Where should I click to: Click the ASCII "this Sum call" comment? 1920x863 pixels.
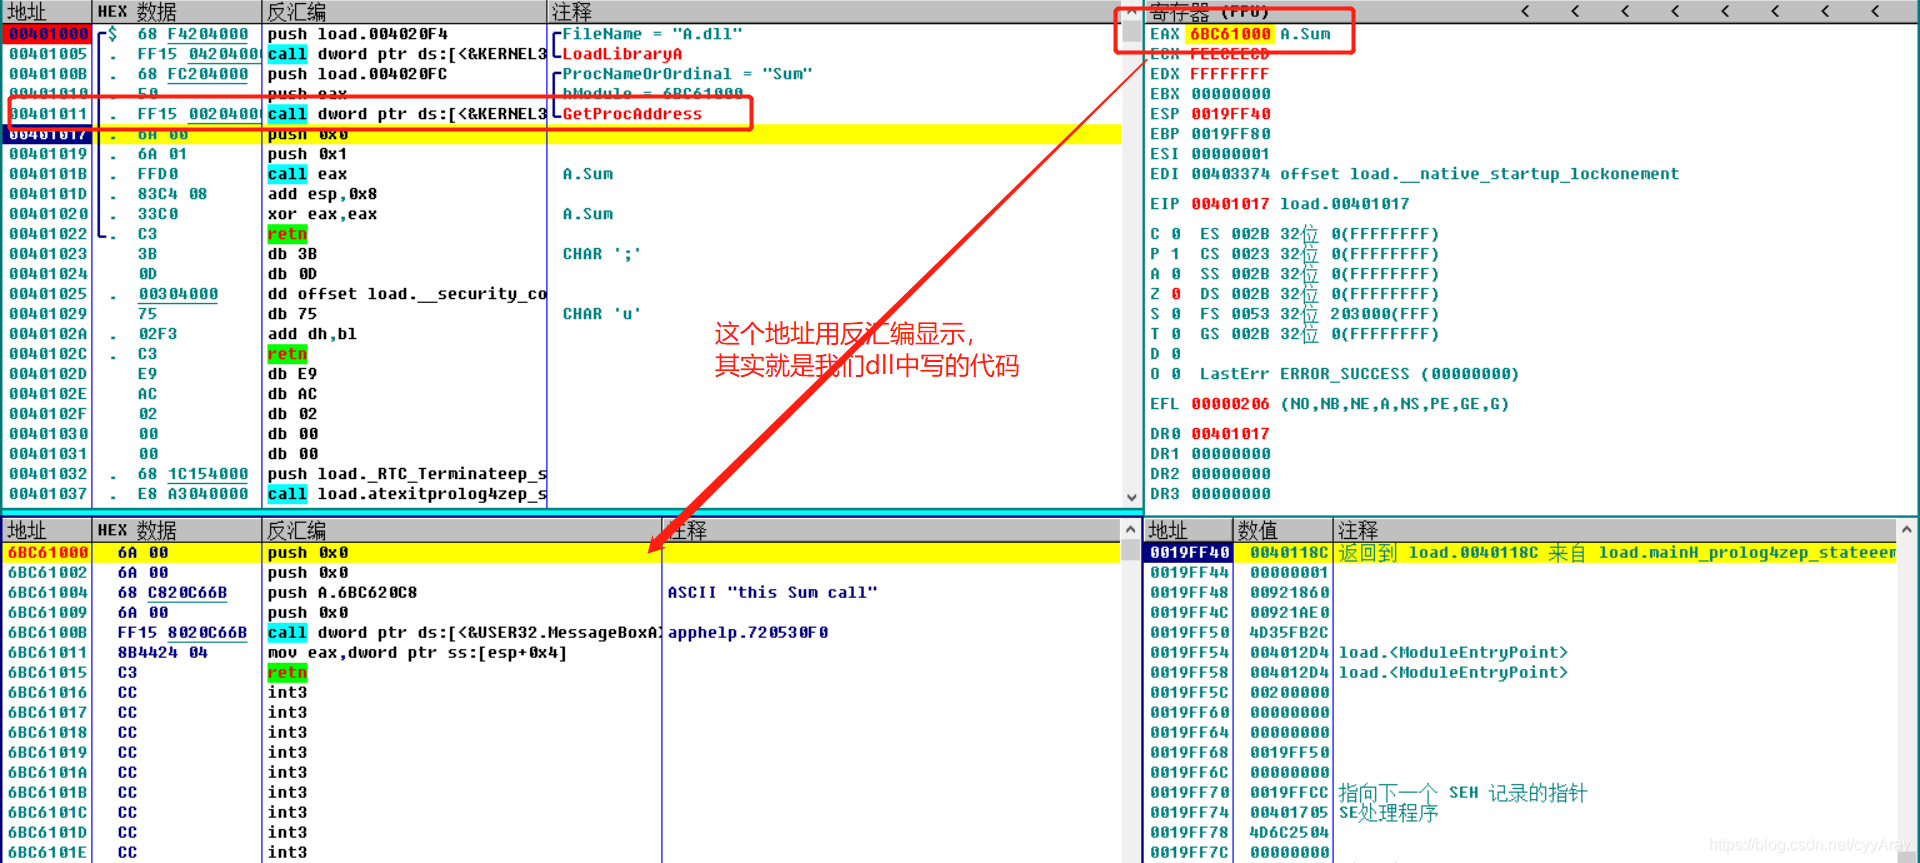click(772, 593)
